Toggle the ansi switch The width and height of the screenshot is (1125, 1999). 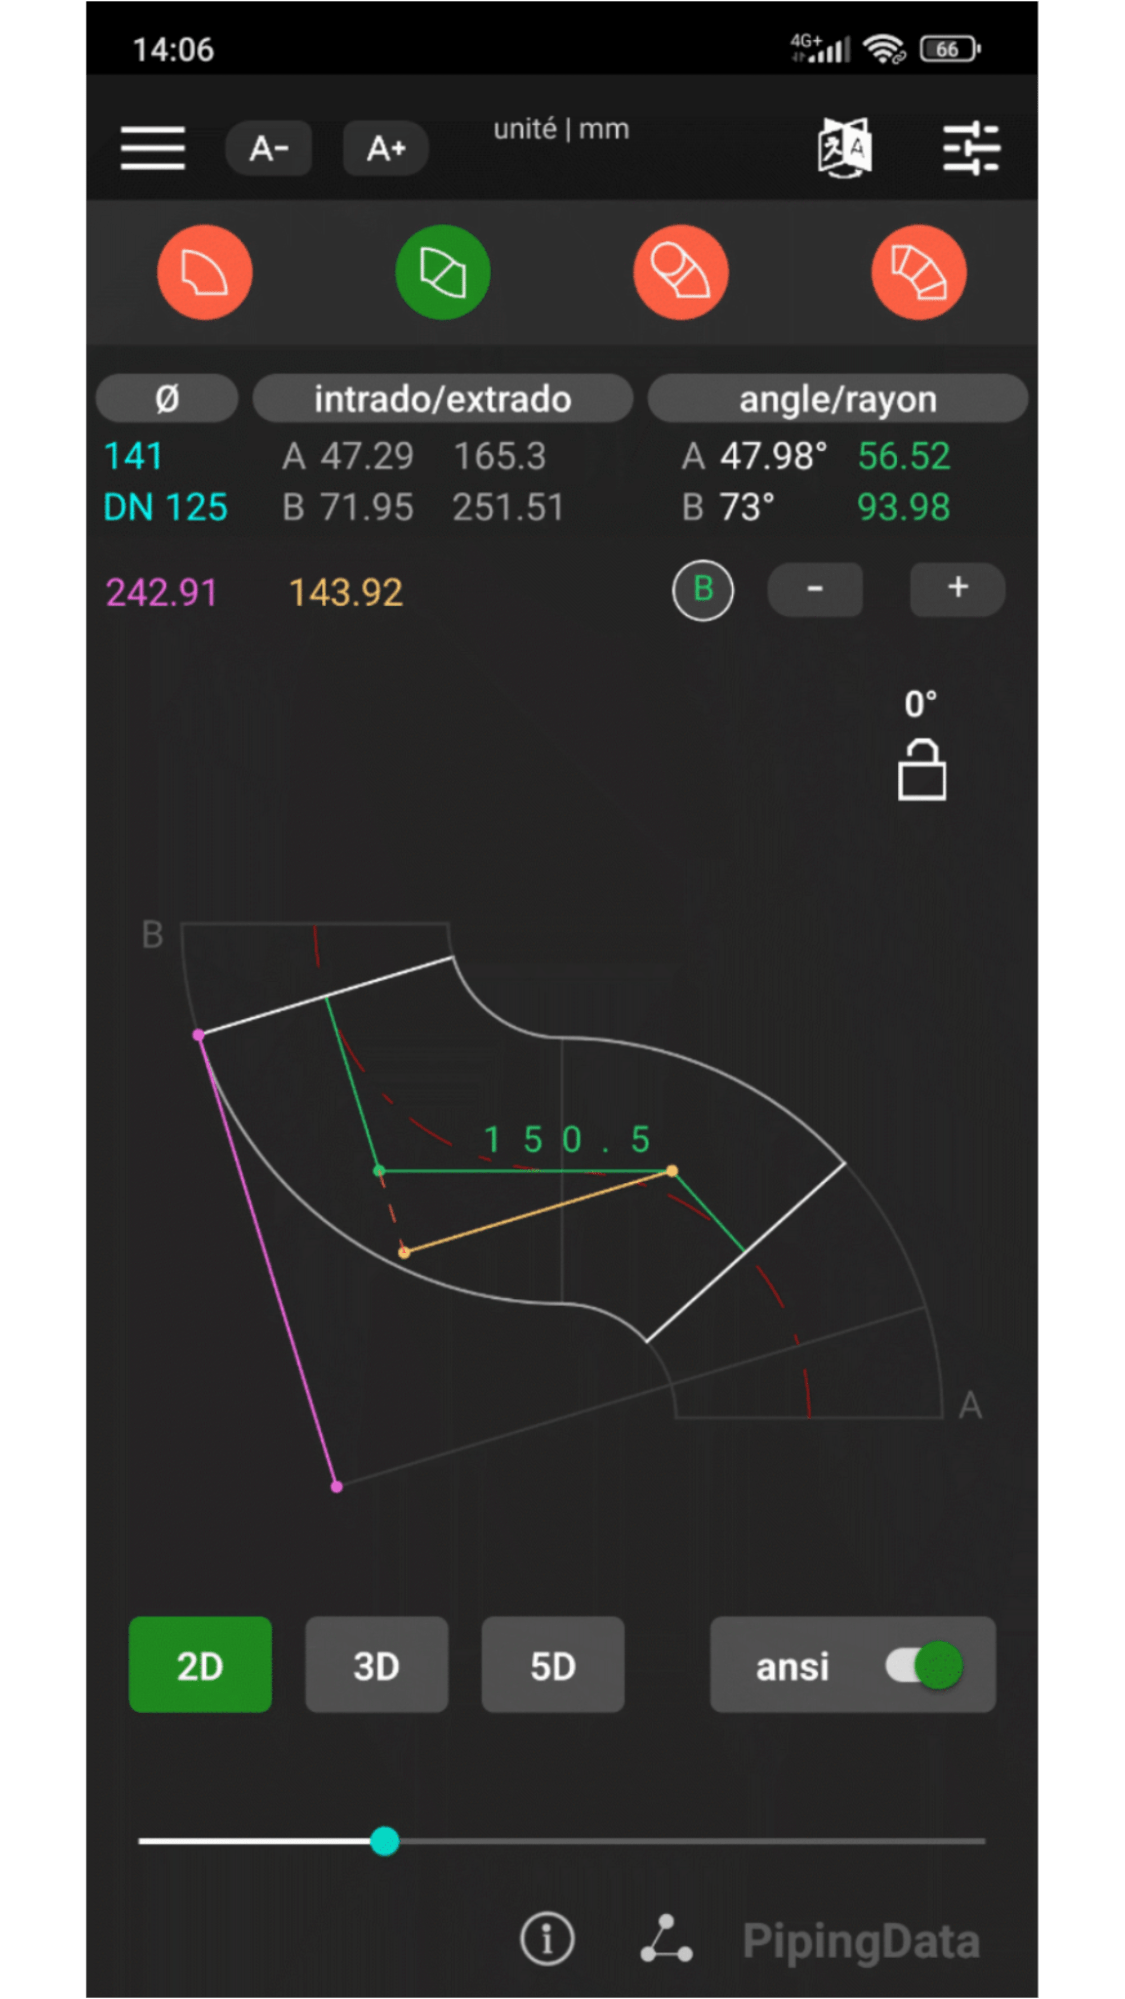pyautogui.click(x=924, y=1665)
